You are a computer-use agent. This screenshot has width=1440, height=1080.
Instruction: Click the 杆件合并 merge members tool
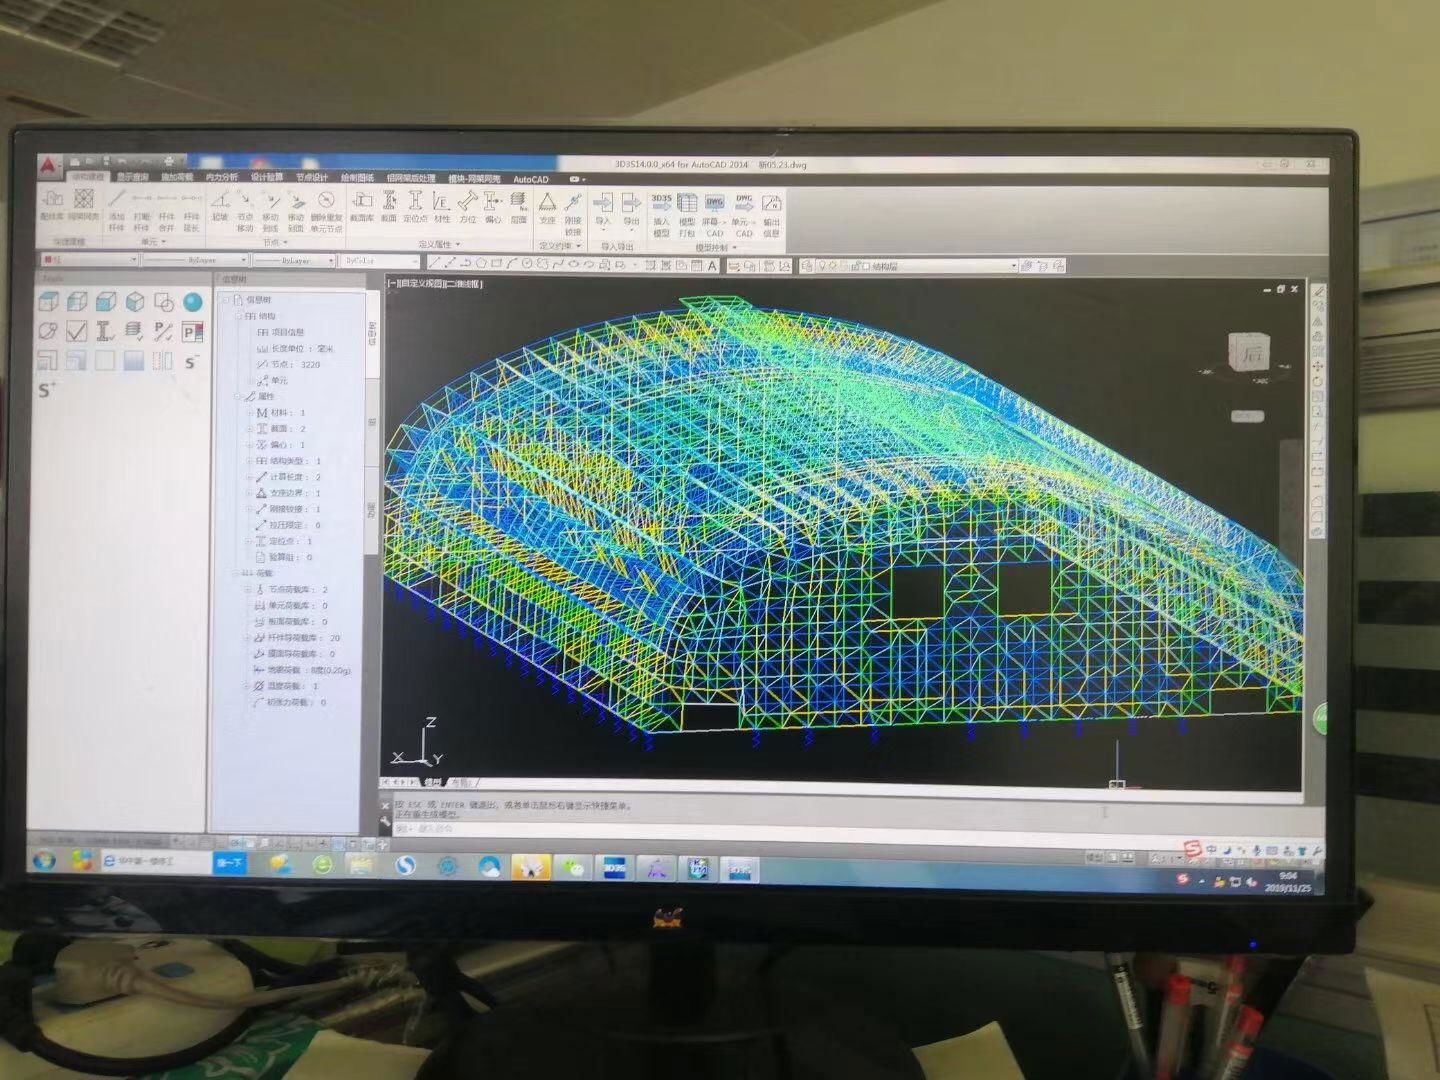point(166,211)
